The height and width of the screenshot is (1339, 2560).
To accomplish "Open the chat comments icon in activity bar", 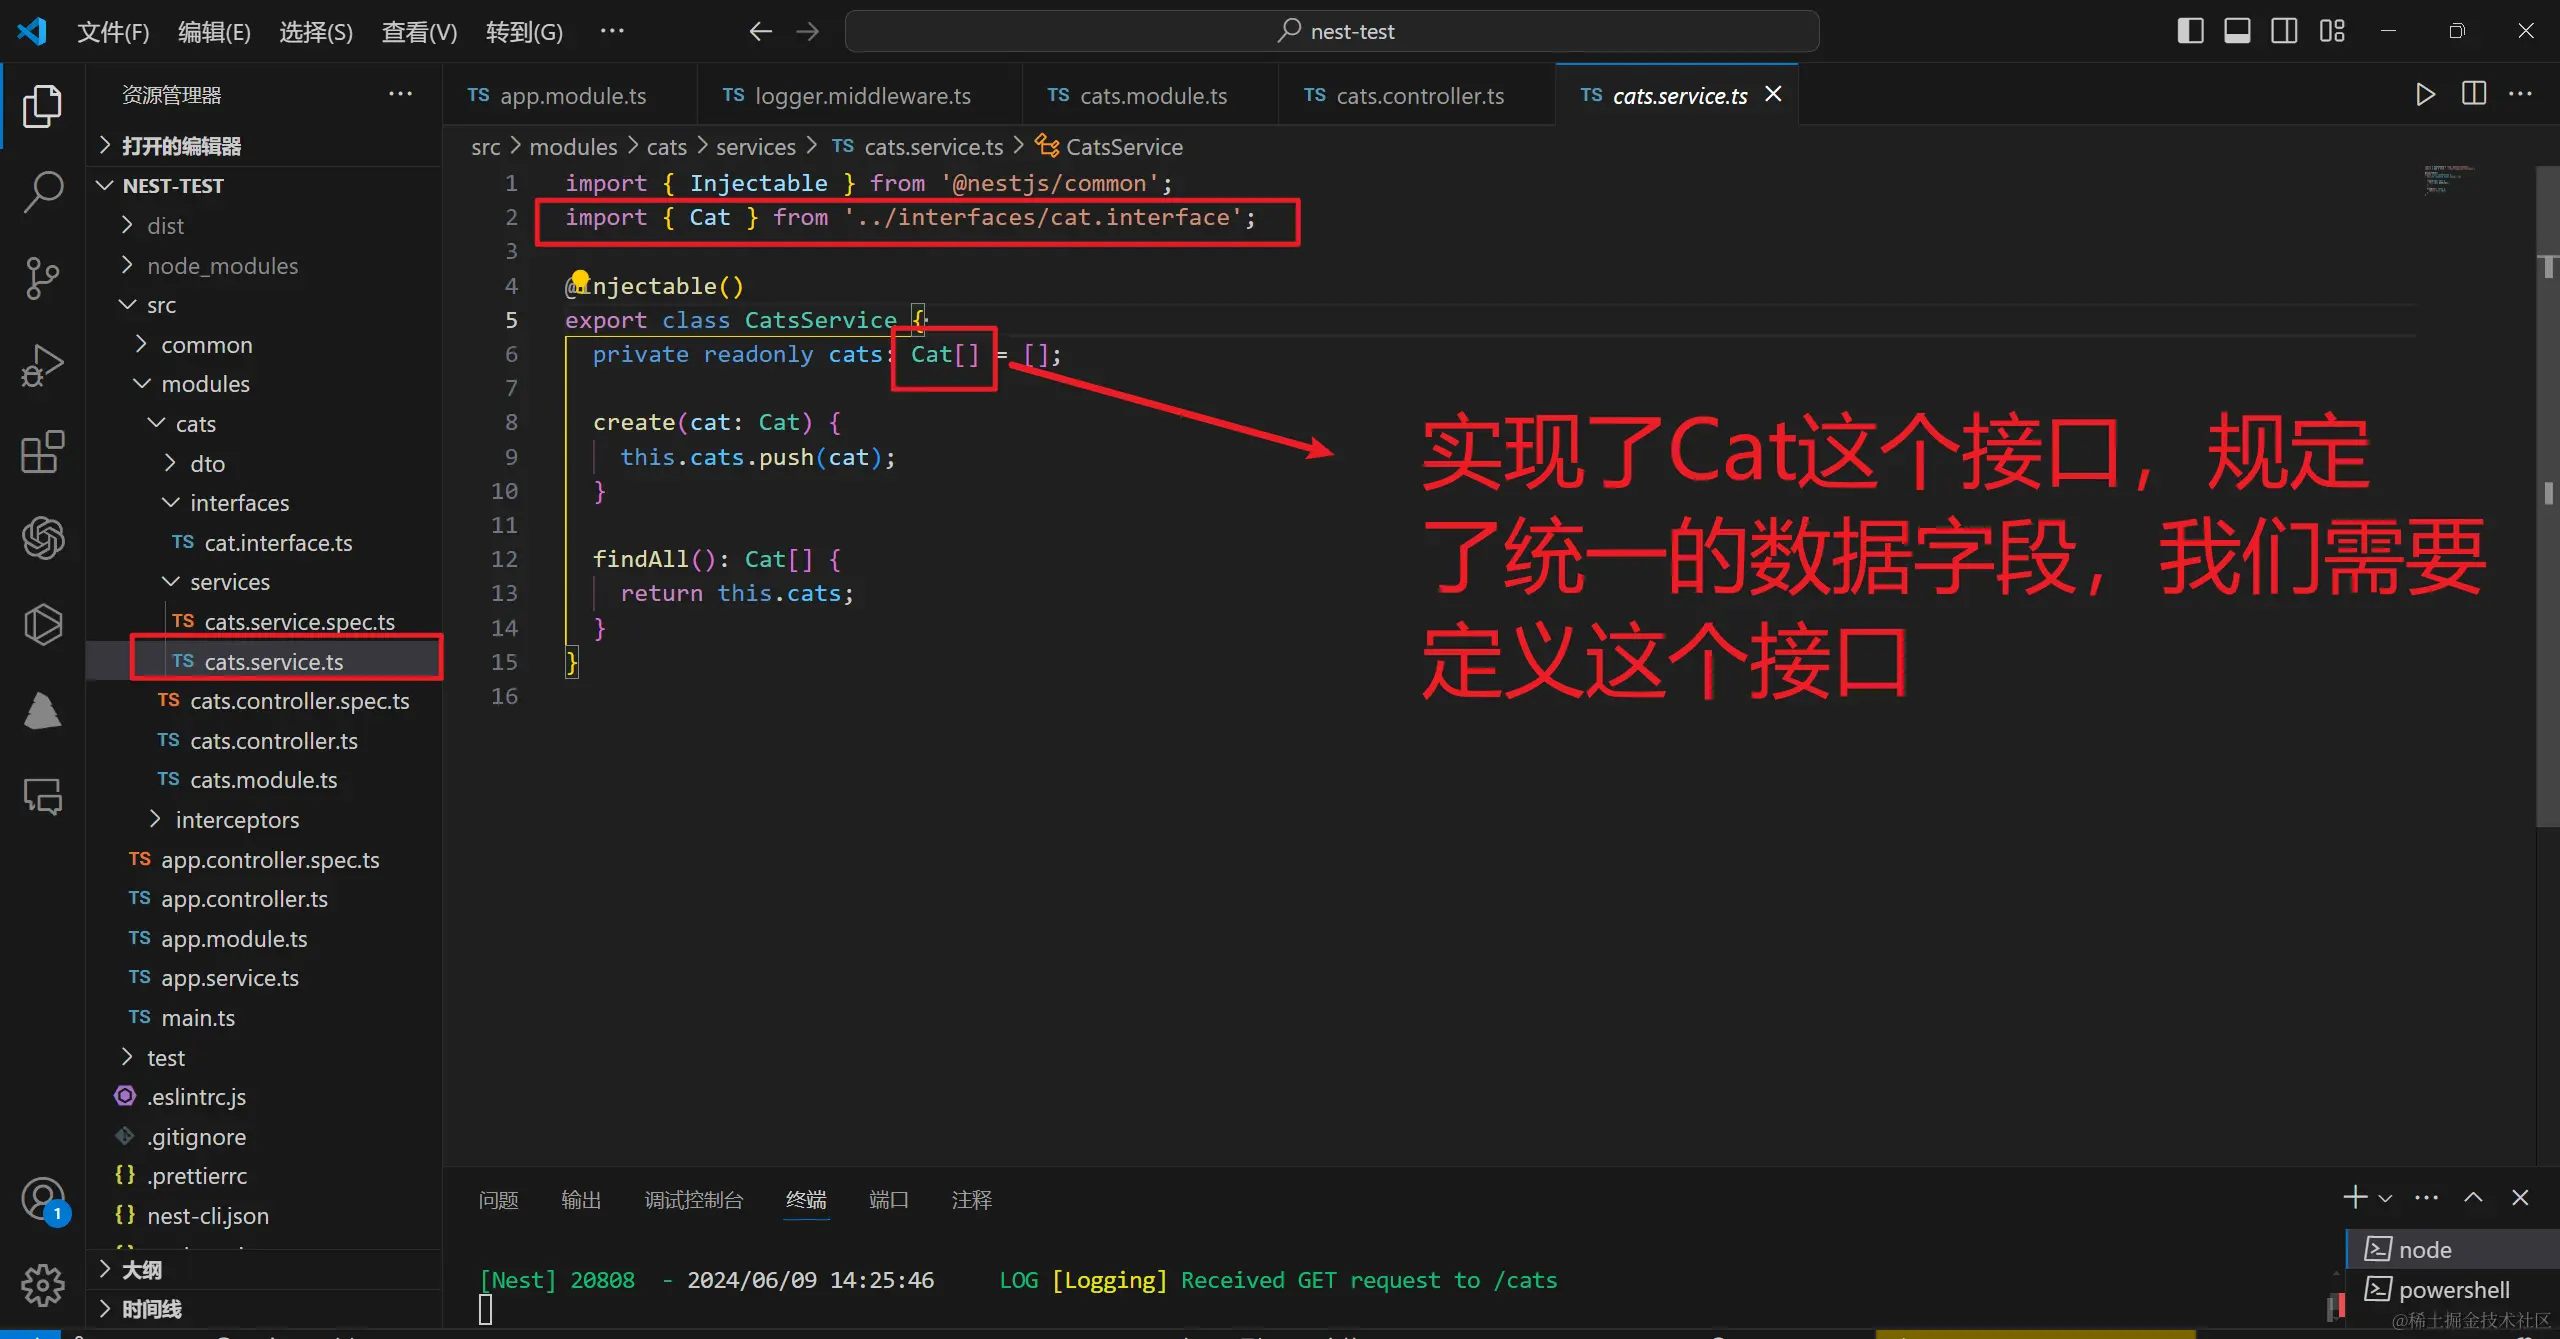I will point(42,797).
